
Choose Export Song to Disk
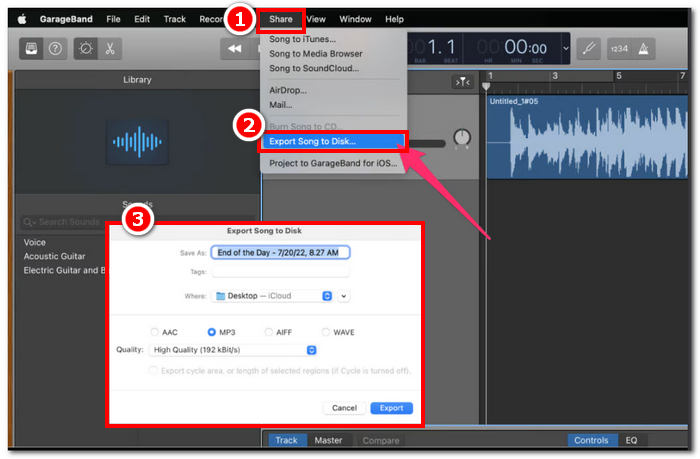(x=333, y=142)
